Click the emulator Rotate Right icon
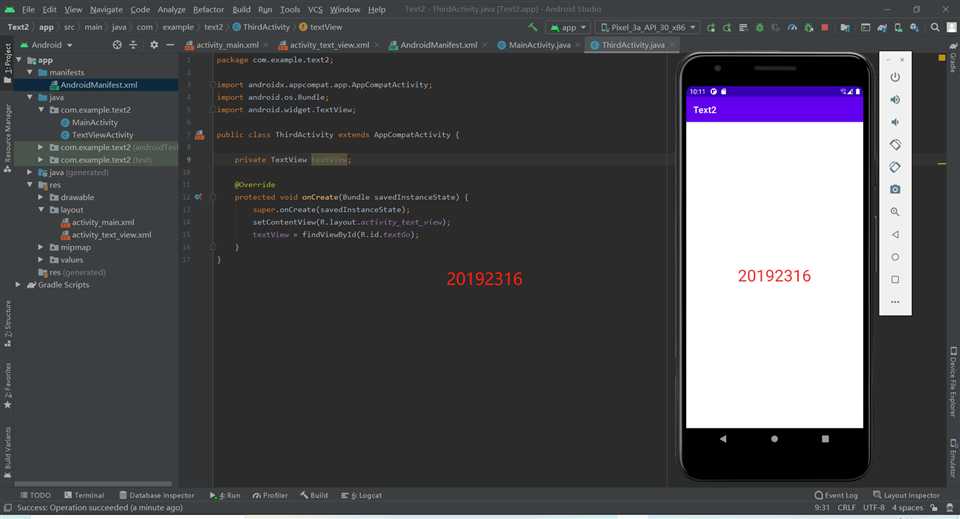This screenshot has width=960, height=519. point(895,167)
